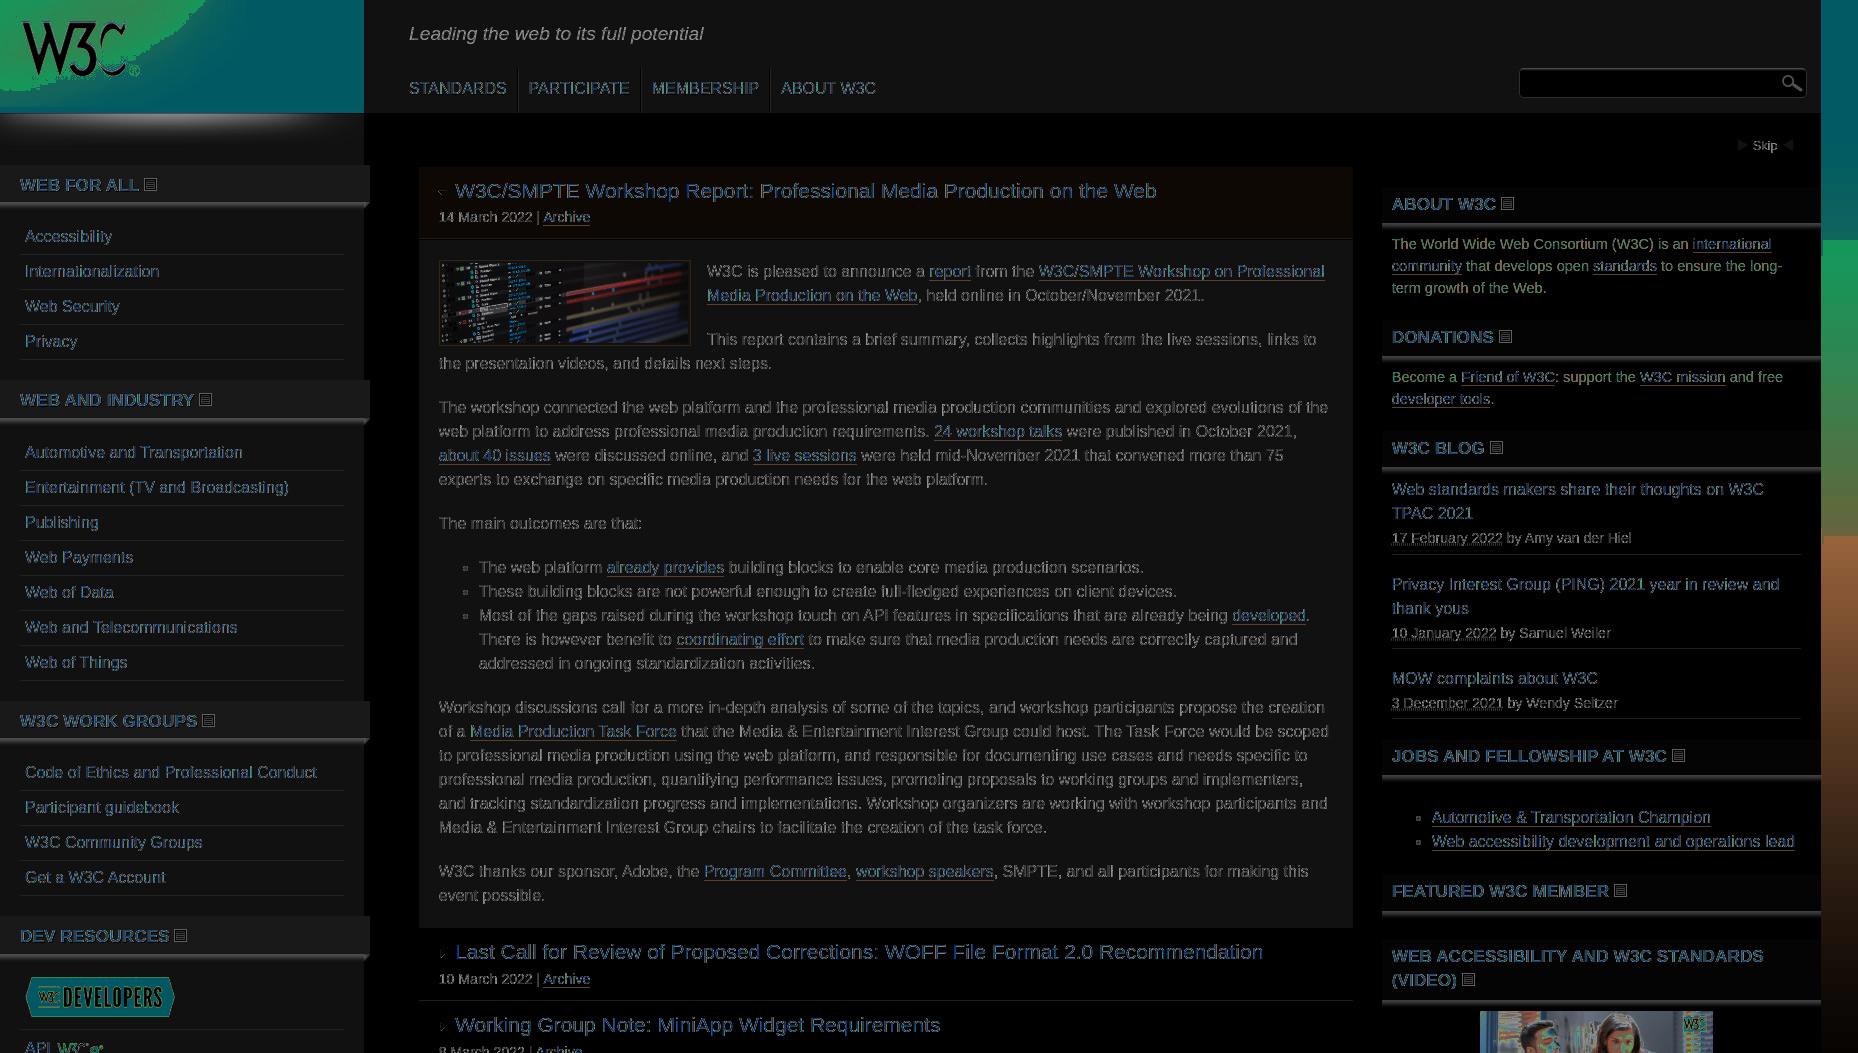
Task: Play the Web Accessibility video thumbnail
Action: [1596, 1032]
